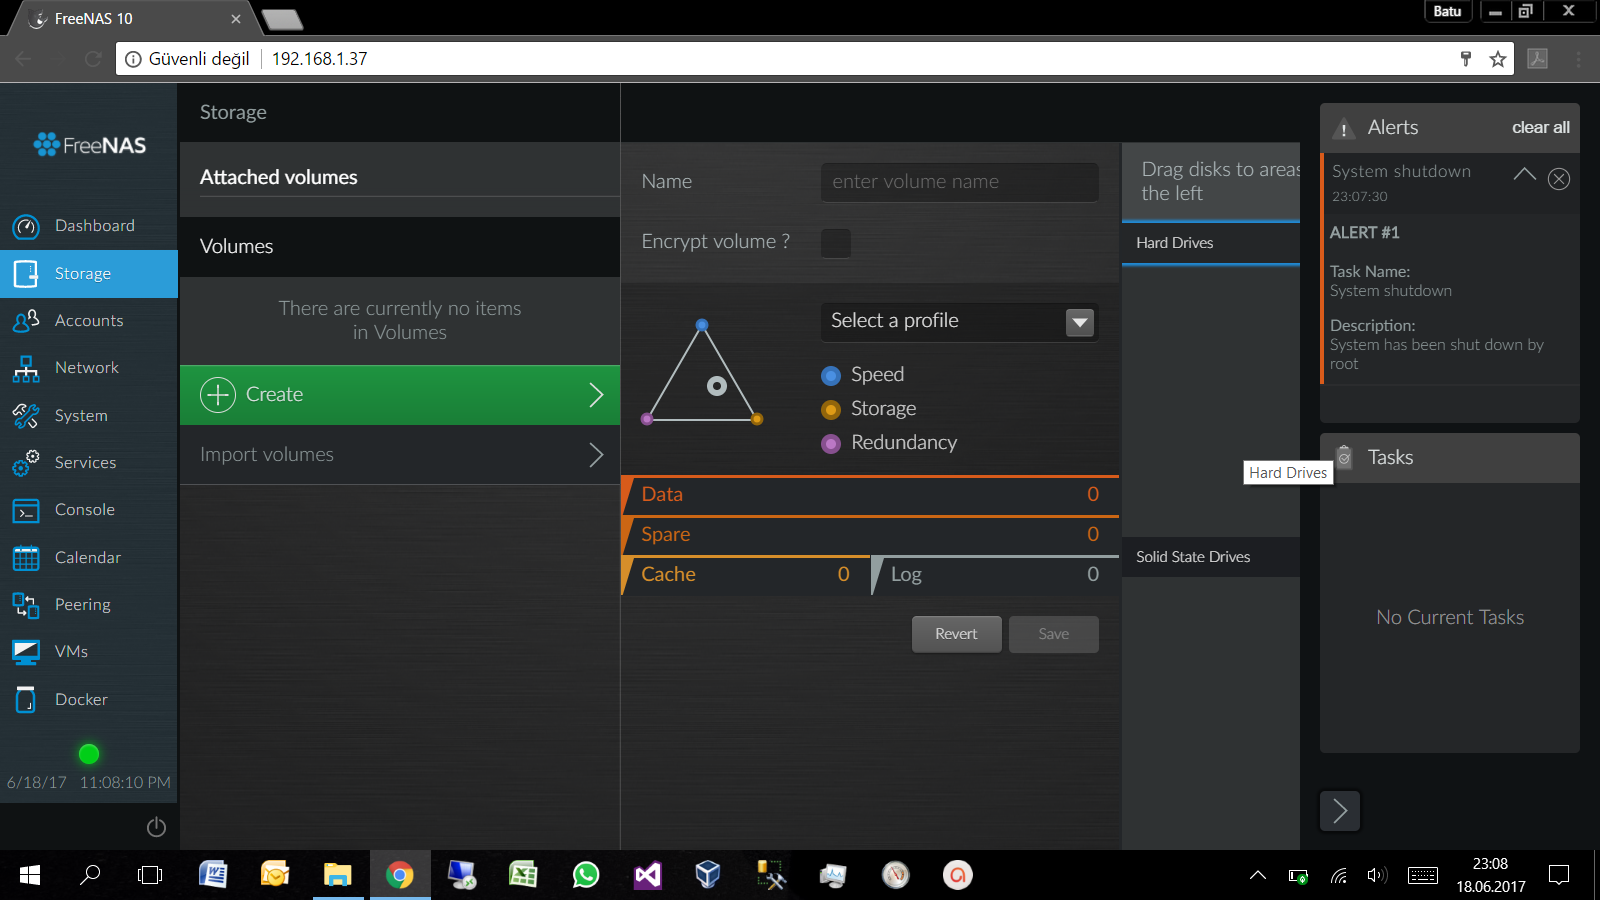This screenshot has height=900, width=1600.
Task: Click the Alerts warning triangle icon
Action: (1344, 129)
